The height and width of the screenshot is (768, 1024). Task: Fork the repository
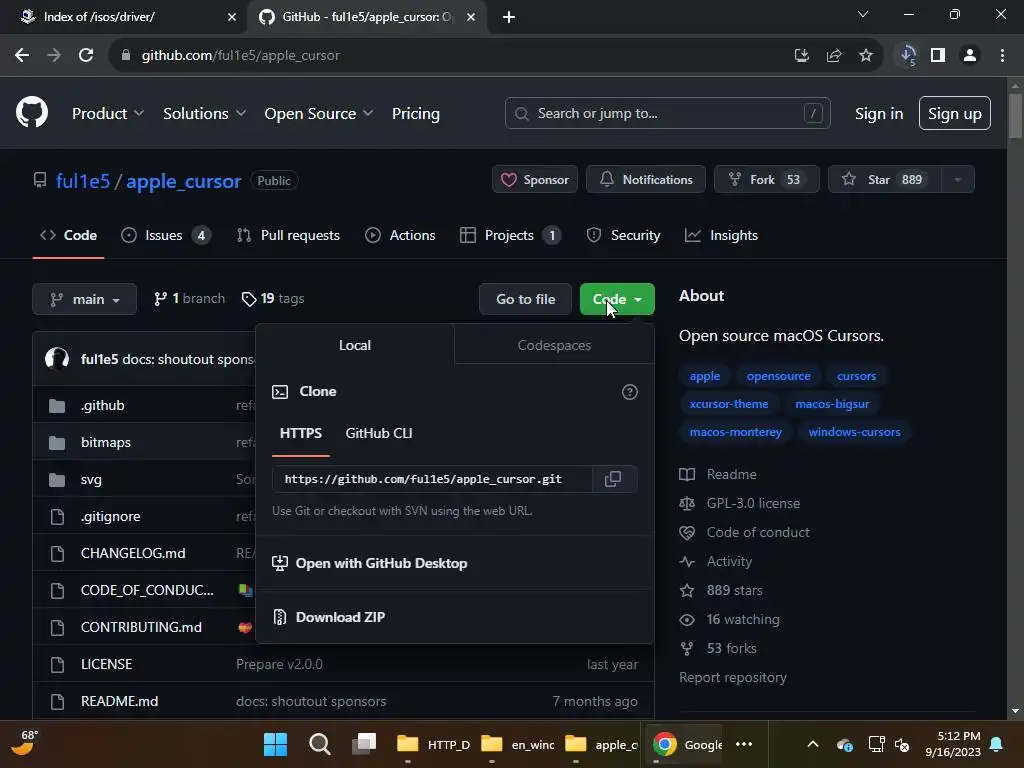pyautogui.click(x=767, y=180)
